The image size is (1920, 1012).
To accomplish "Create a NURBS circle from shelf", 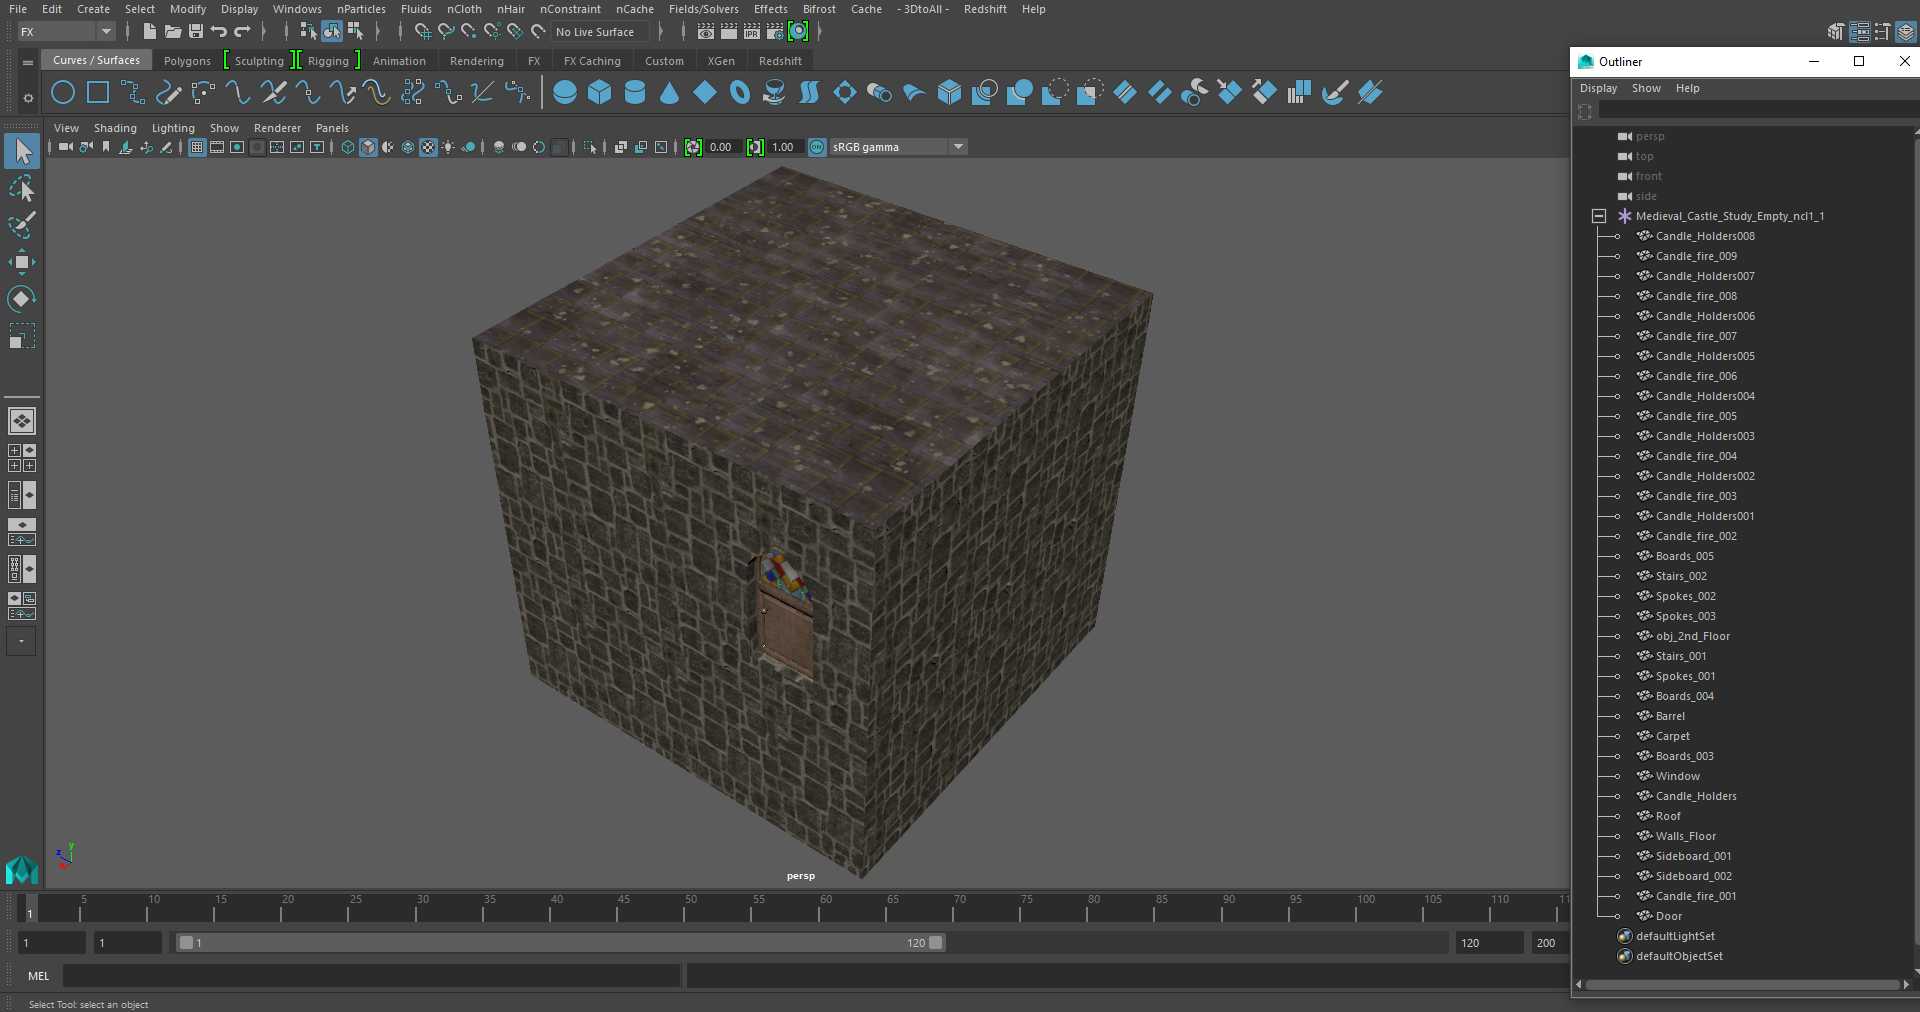I will (x=63, y=93).
